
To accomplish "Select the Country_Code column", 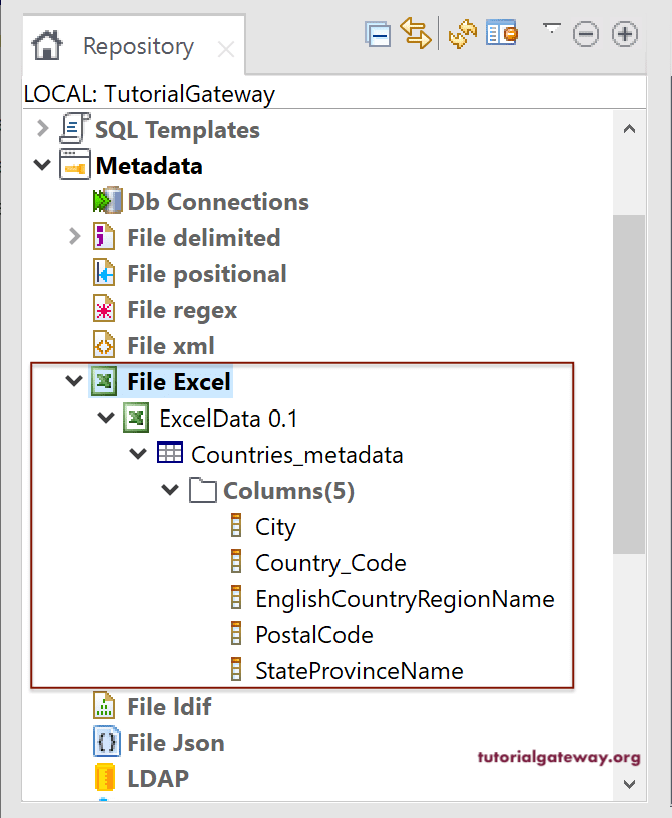I will point(331,564).
